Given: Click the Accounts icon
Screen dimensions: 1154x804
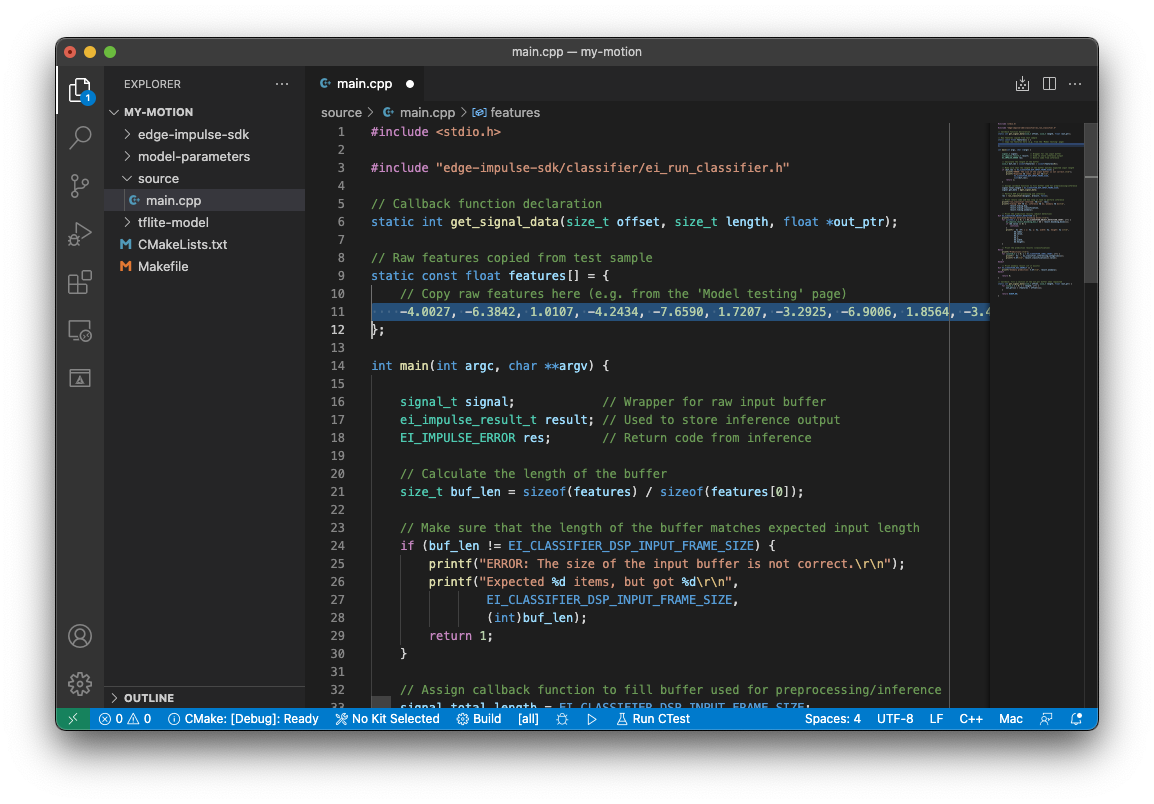Looking at the screenshot, I should point(80,636).
